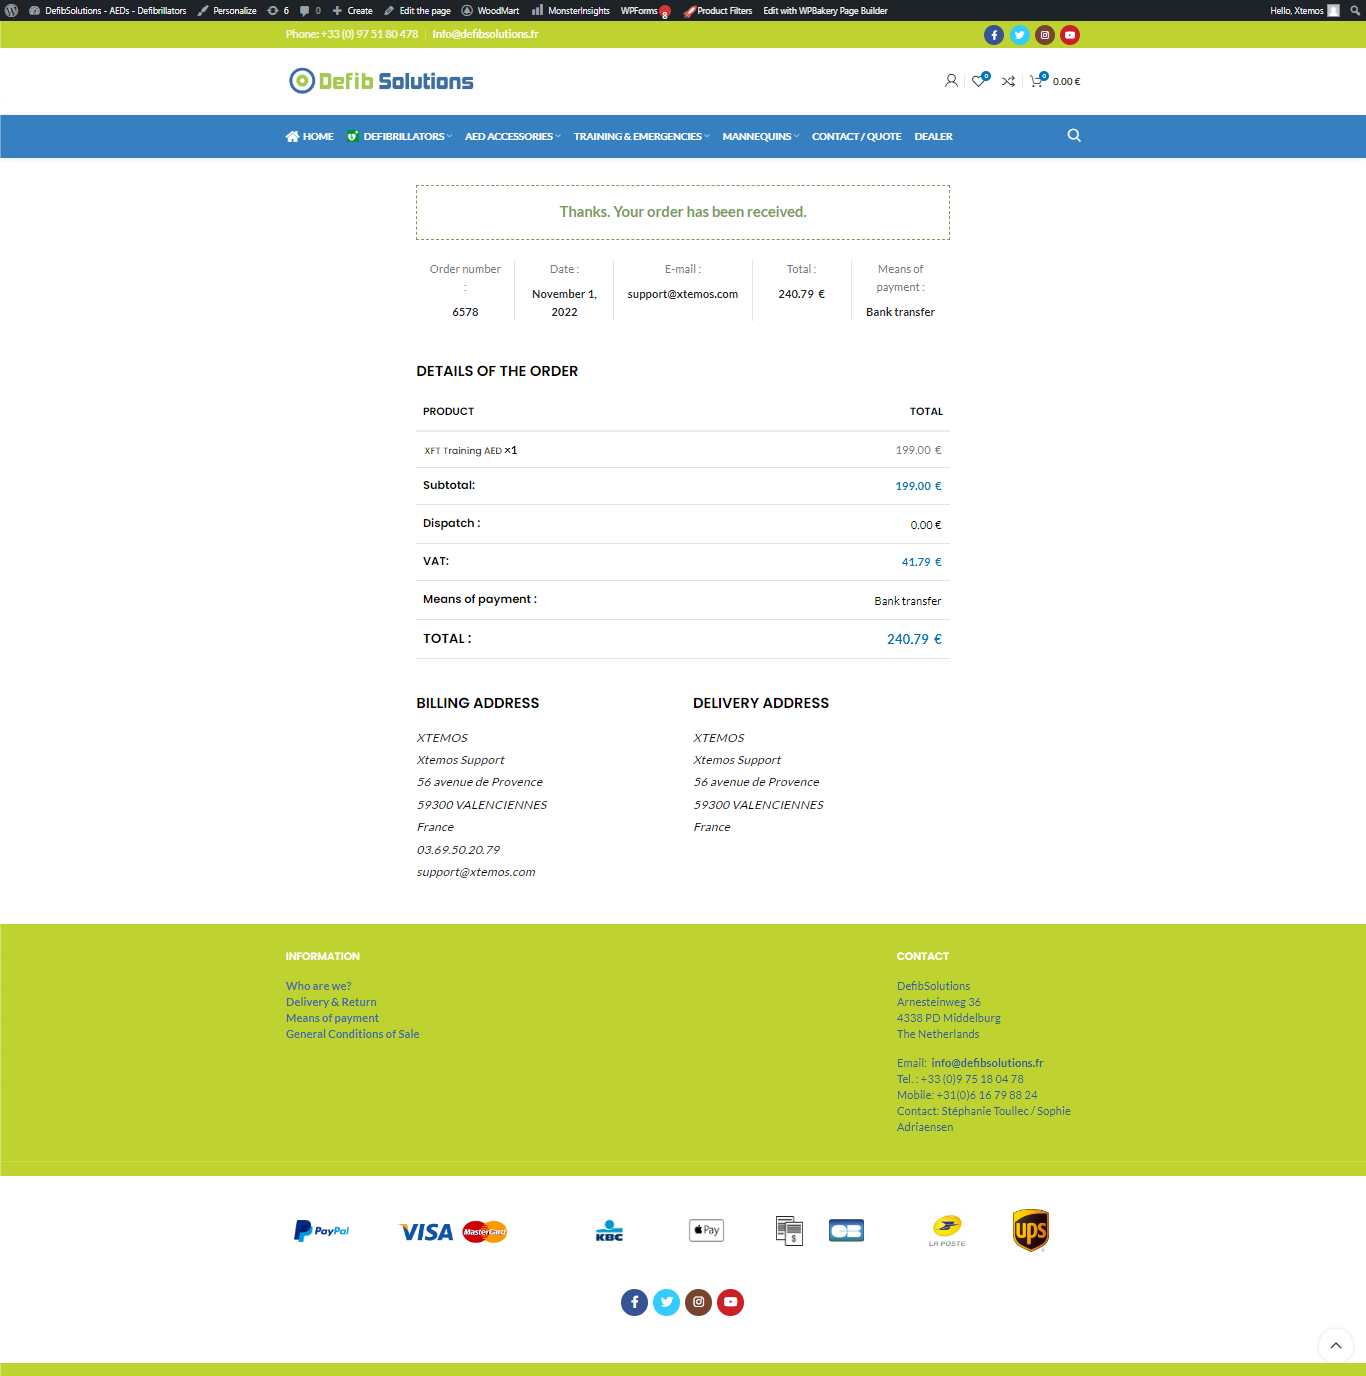Click the top bar phone number
Viewport: 1366px width, 1376px height.
click(x=352, y=34)
